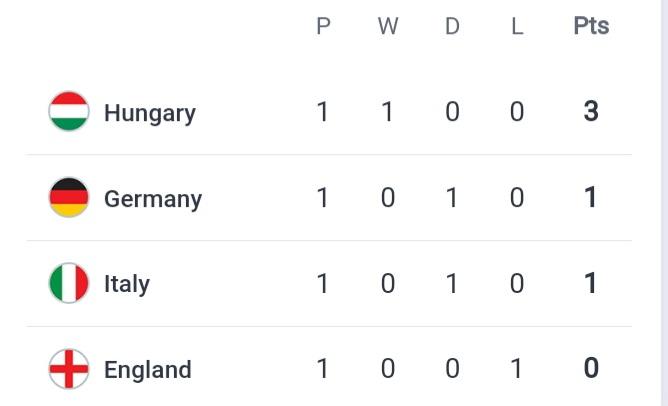Click England's losses value
Screen dimensions: 668x406
(x=517, y=369)
